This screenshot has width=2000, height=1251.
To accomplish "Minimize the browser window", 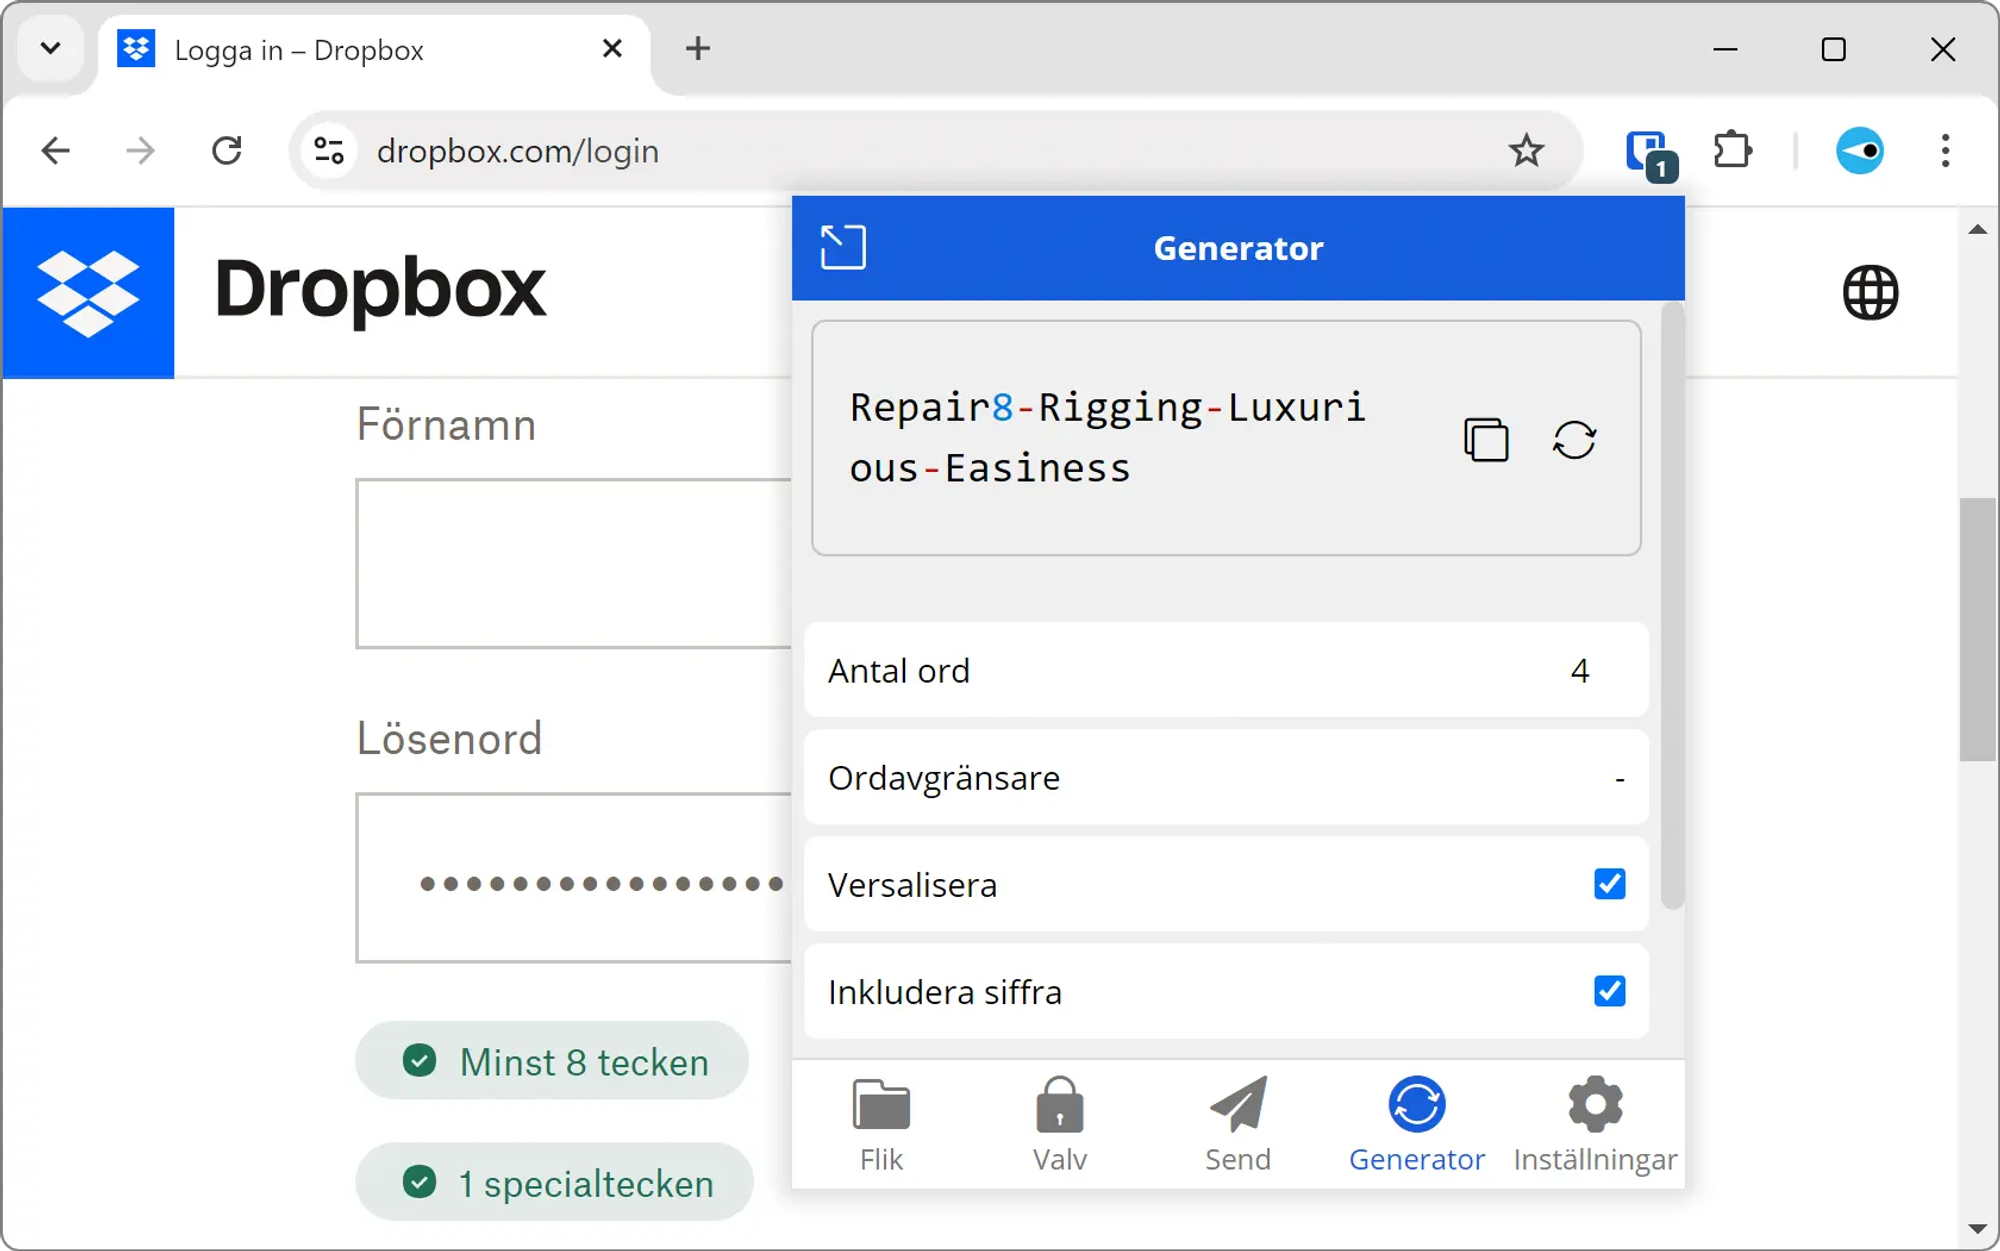I will tap(1725, 49).
